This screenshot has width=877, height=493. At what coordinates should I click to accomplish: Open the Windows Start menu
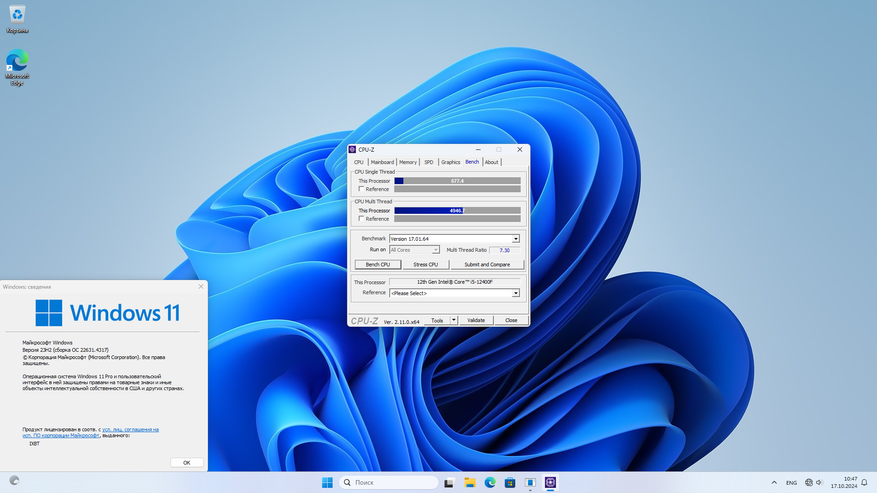[x=327, y=482]
